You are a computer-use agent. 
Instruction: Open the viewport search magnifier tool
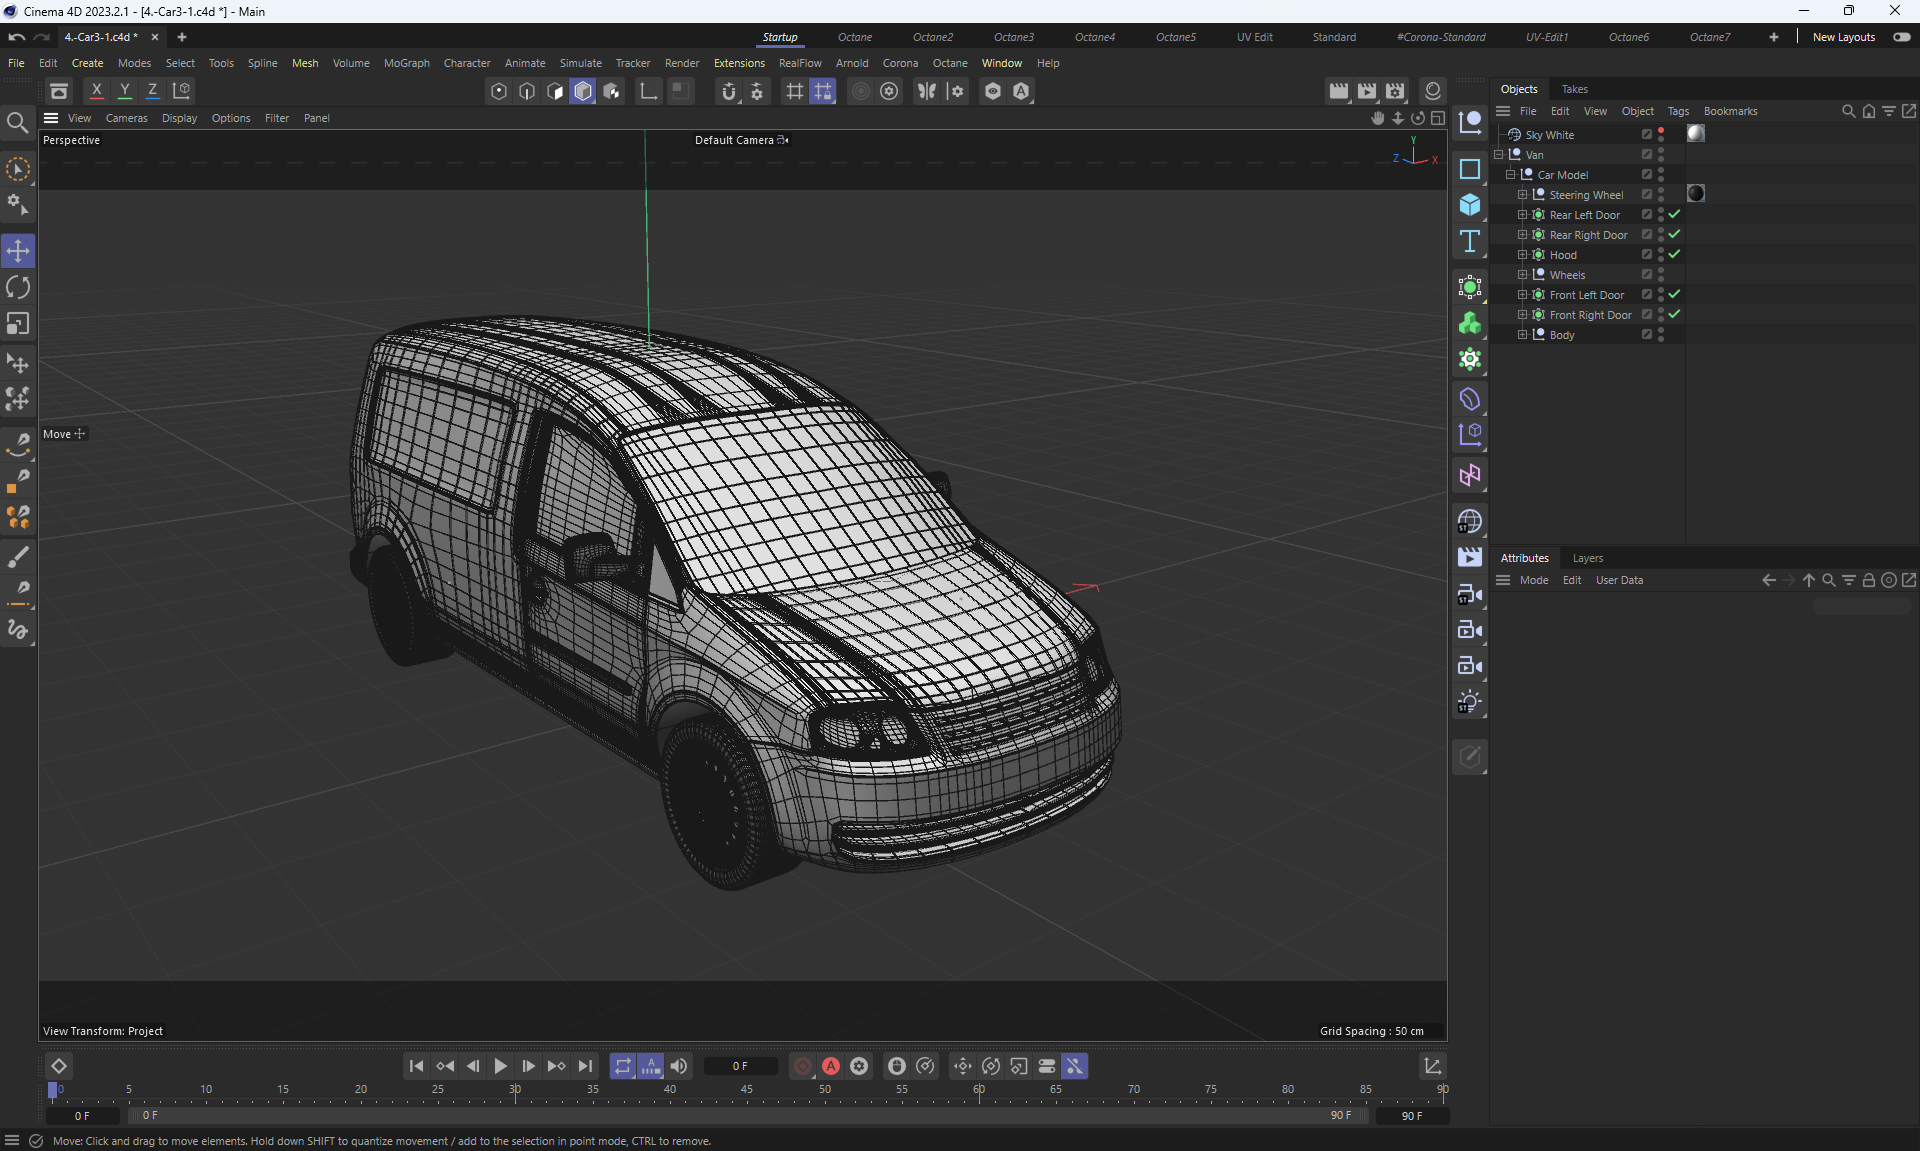tap(17, 123)
